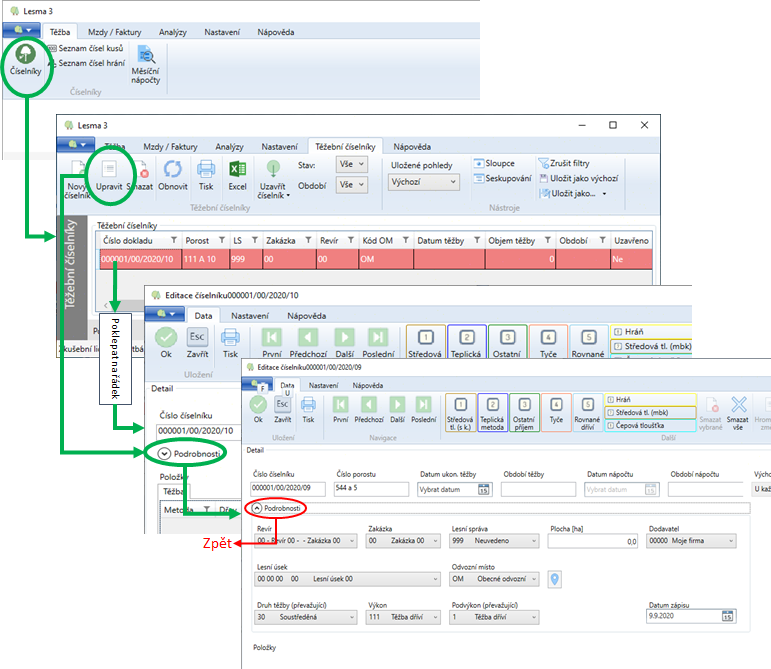Click map pin next to Odvozní místo
Image resolution: width=771 pixels, height=669 pixels.
click(555, 579)
